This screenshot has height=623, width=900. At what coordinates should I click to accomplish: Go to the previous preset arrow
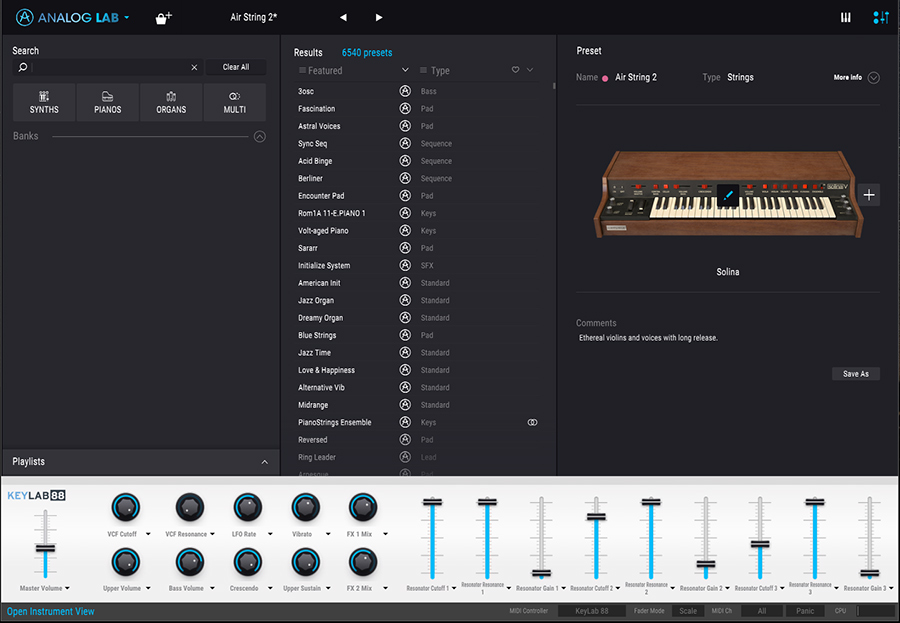point(343,18)
